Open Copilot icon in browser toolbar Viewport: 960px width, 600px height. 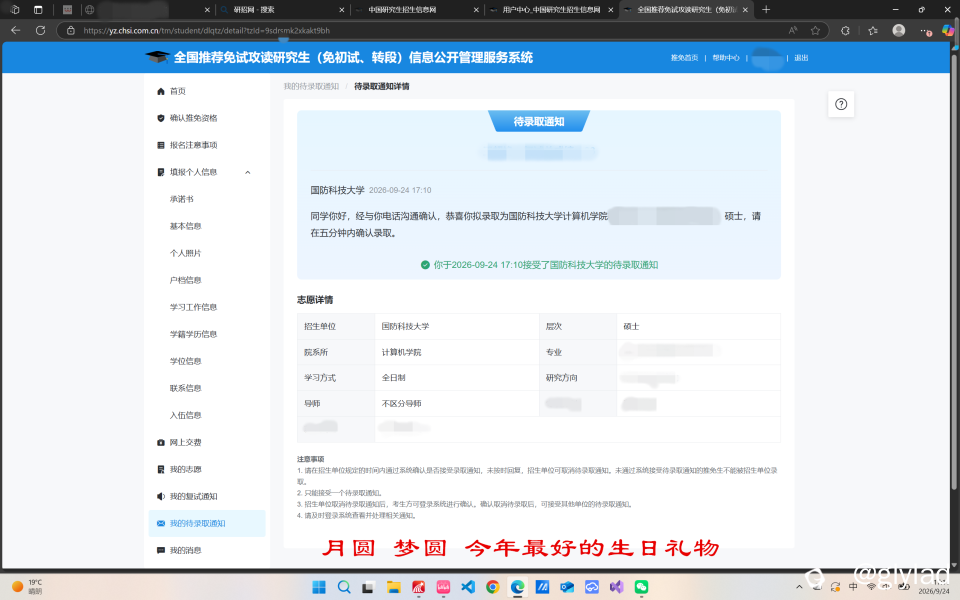point(947,30)
